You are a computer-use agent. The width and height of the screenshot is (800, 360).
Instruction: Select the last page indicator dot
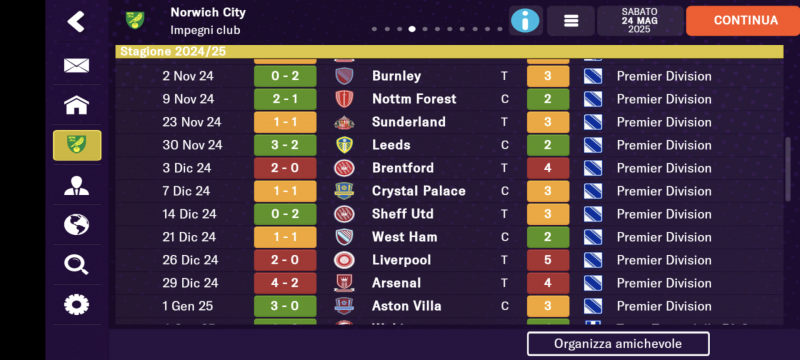coord(499,29)
